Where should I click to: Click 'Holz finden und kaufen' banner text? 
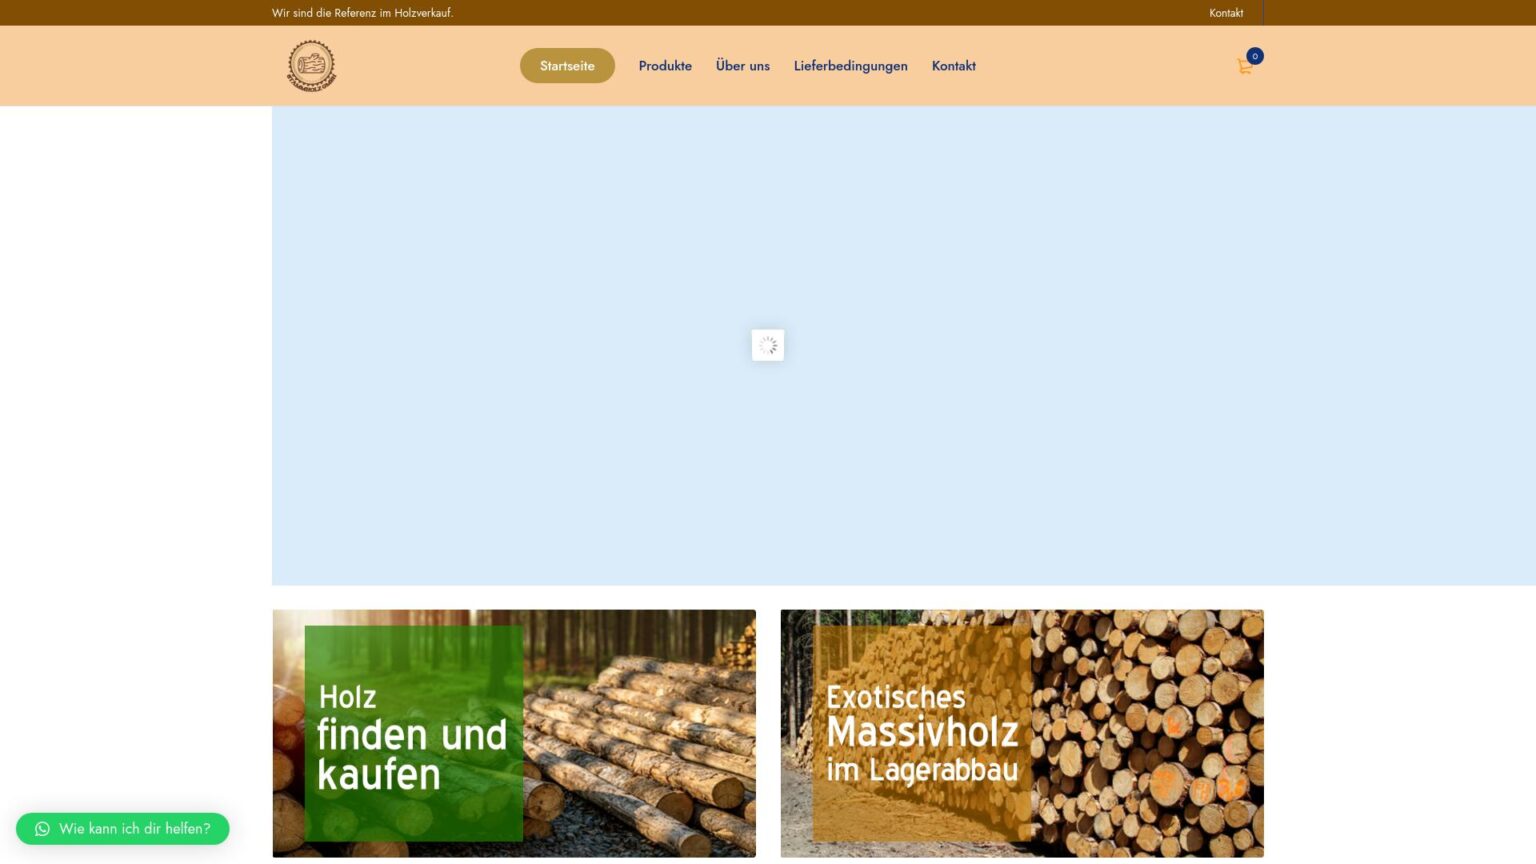(411, 736)
